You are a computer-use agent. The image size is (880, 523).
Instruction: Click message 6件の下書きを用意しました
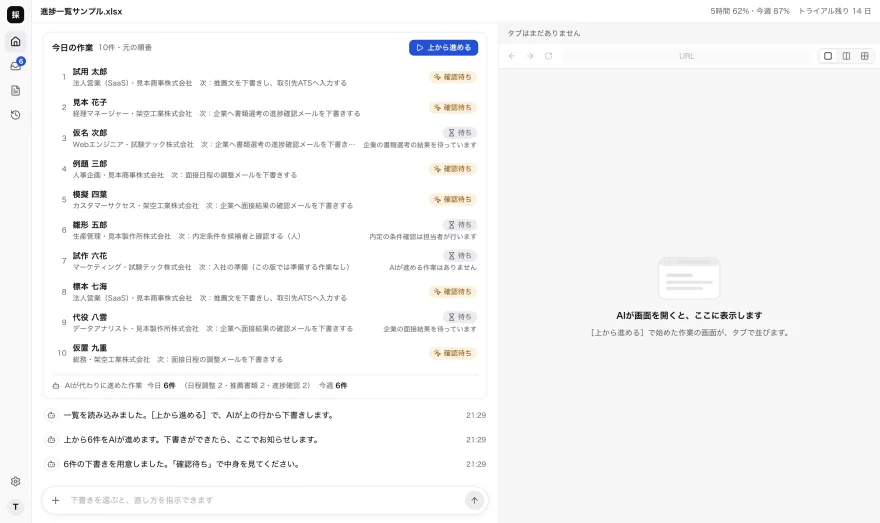point(182,464)
